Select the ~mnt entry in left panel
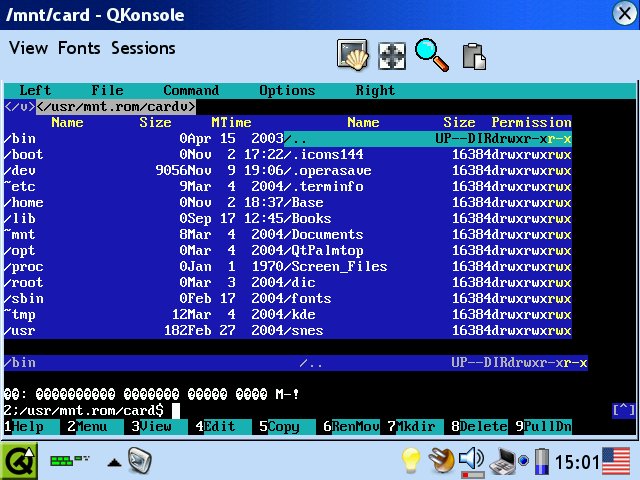This screenshot has height=480, width=640. pyautogui.click(x=144, y=234)
